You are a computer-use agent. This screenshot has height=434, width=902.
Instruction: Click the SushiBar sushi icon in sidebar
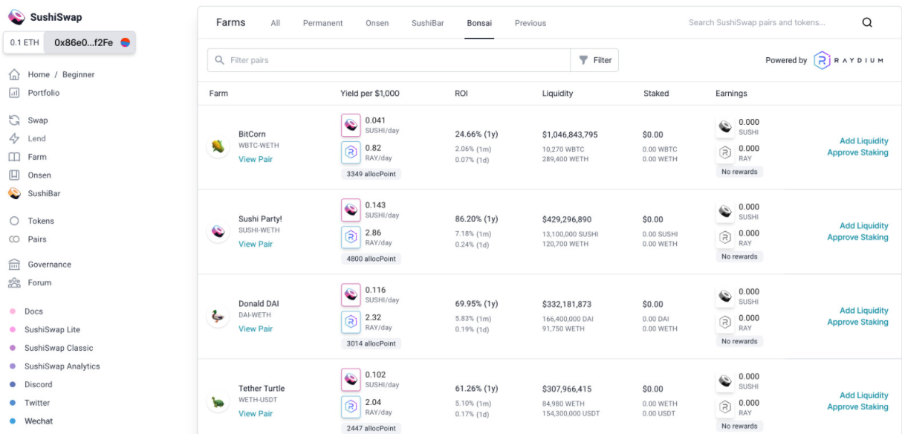point(14,194)
